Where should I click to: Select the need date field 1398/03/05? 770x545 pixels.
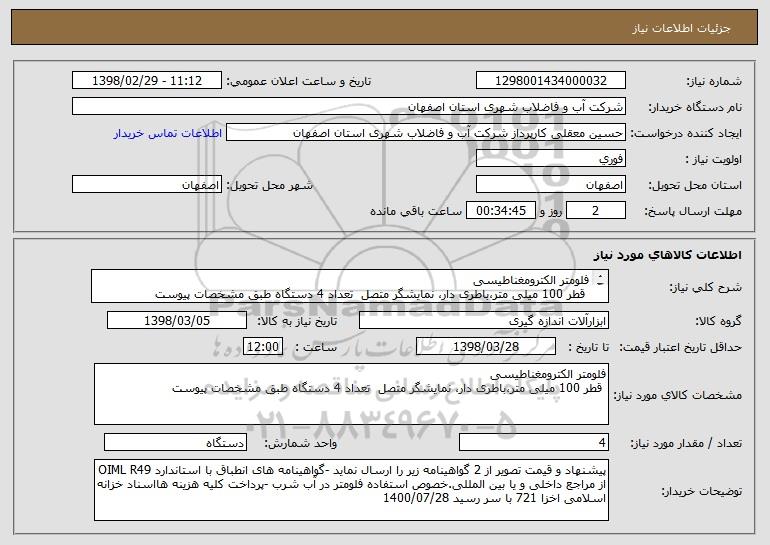[177, 321]
